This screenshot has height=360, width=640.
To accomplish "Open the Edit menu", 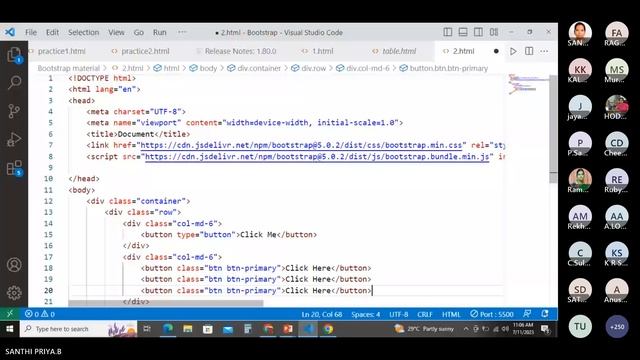I will [52, 32].
